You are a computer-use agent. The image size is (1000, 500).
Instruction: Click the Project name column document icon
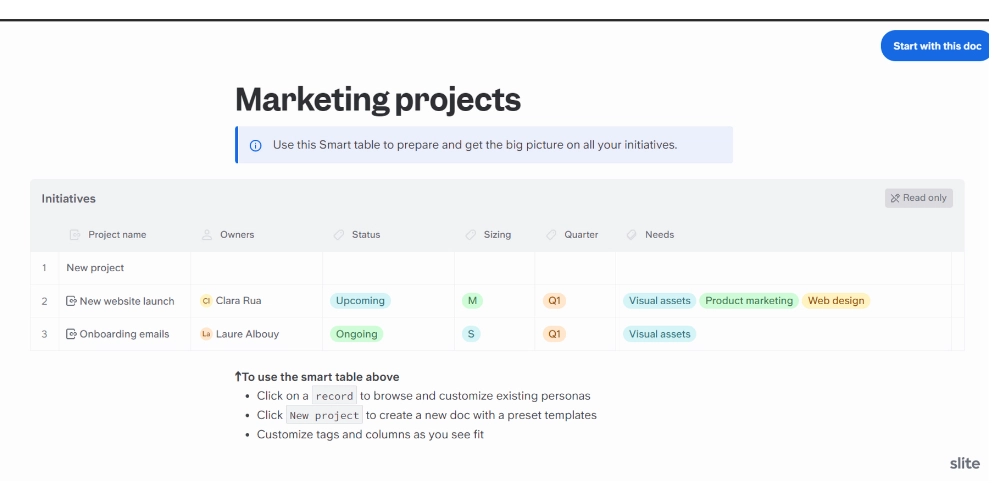(75, 235)
